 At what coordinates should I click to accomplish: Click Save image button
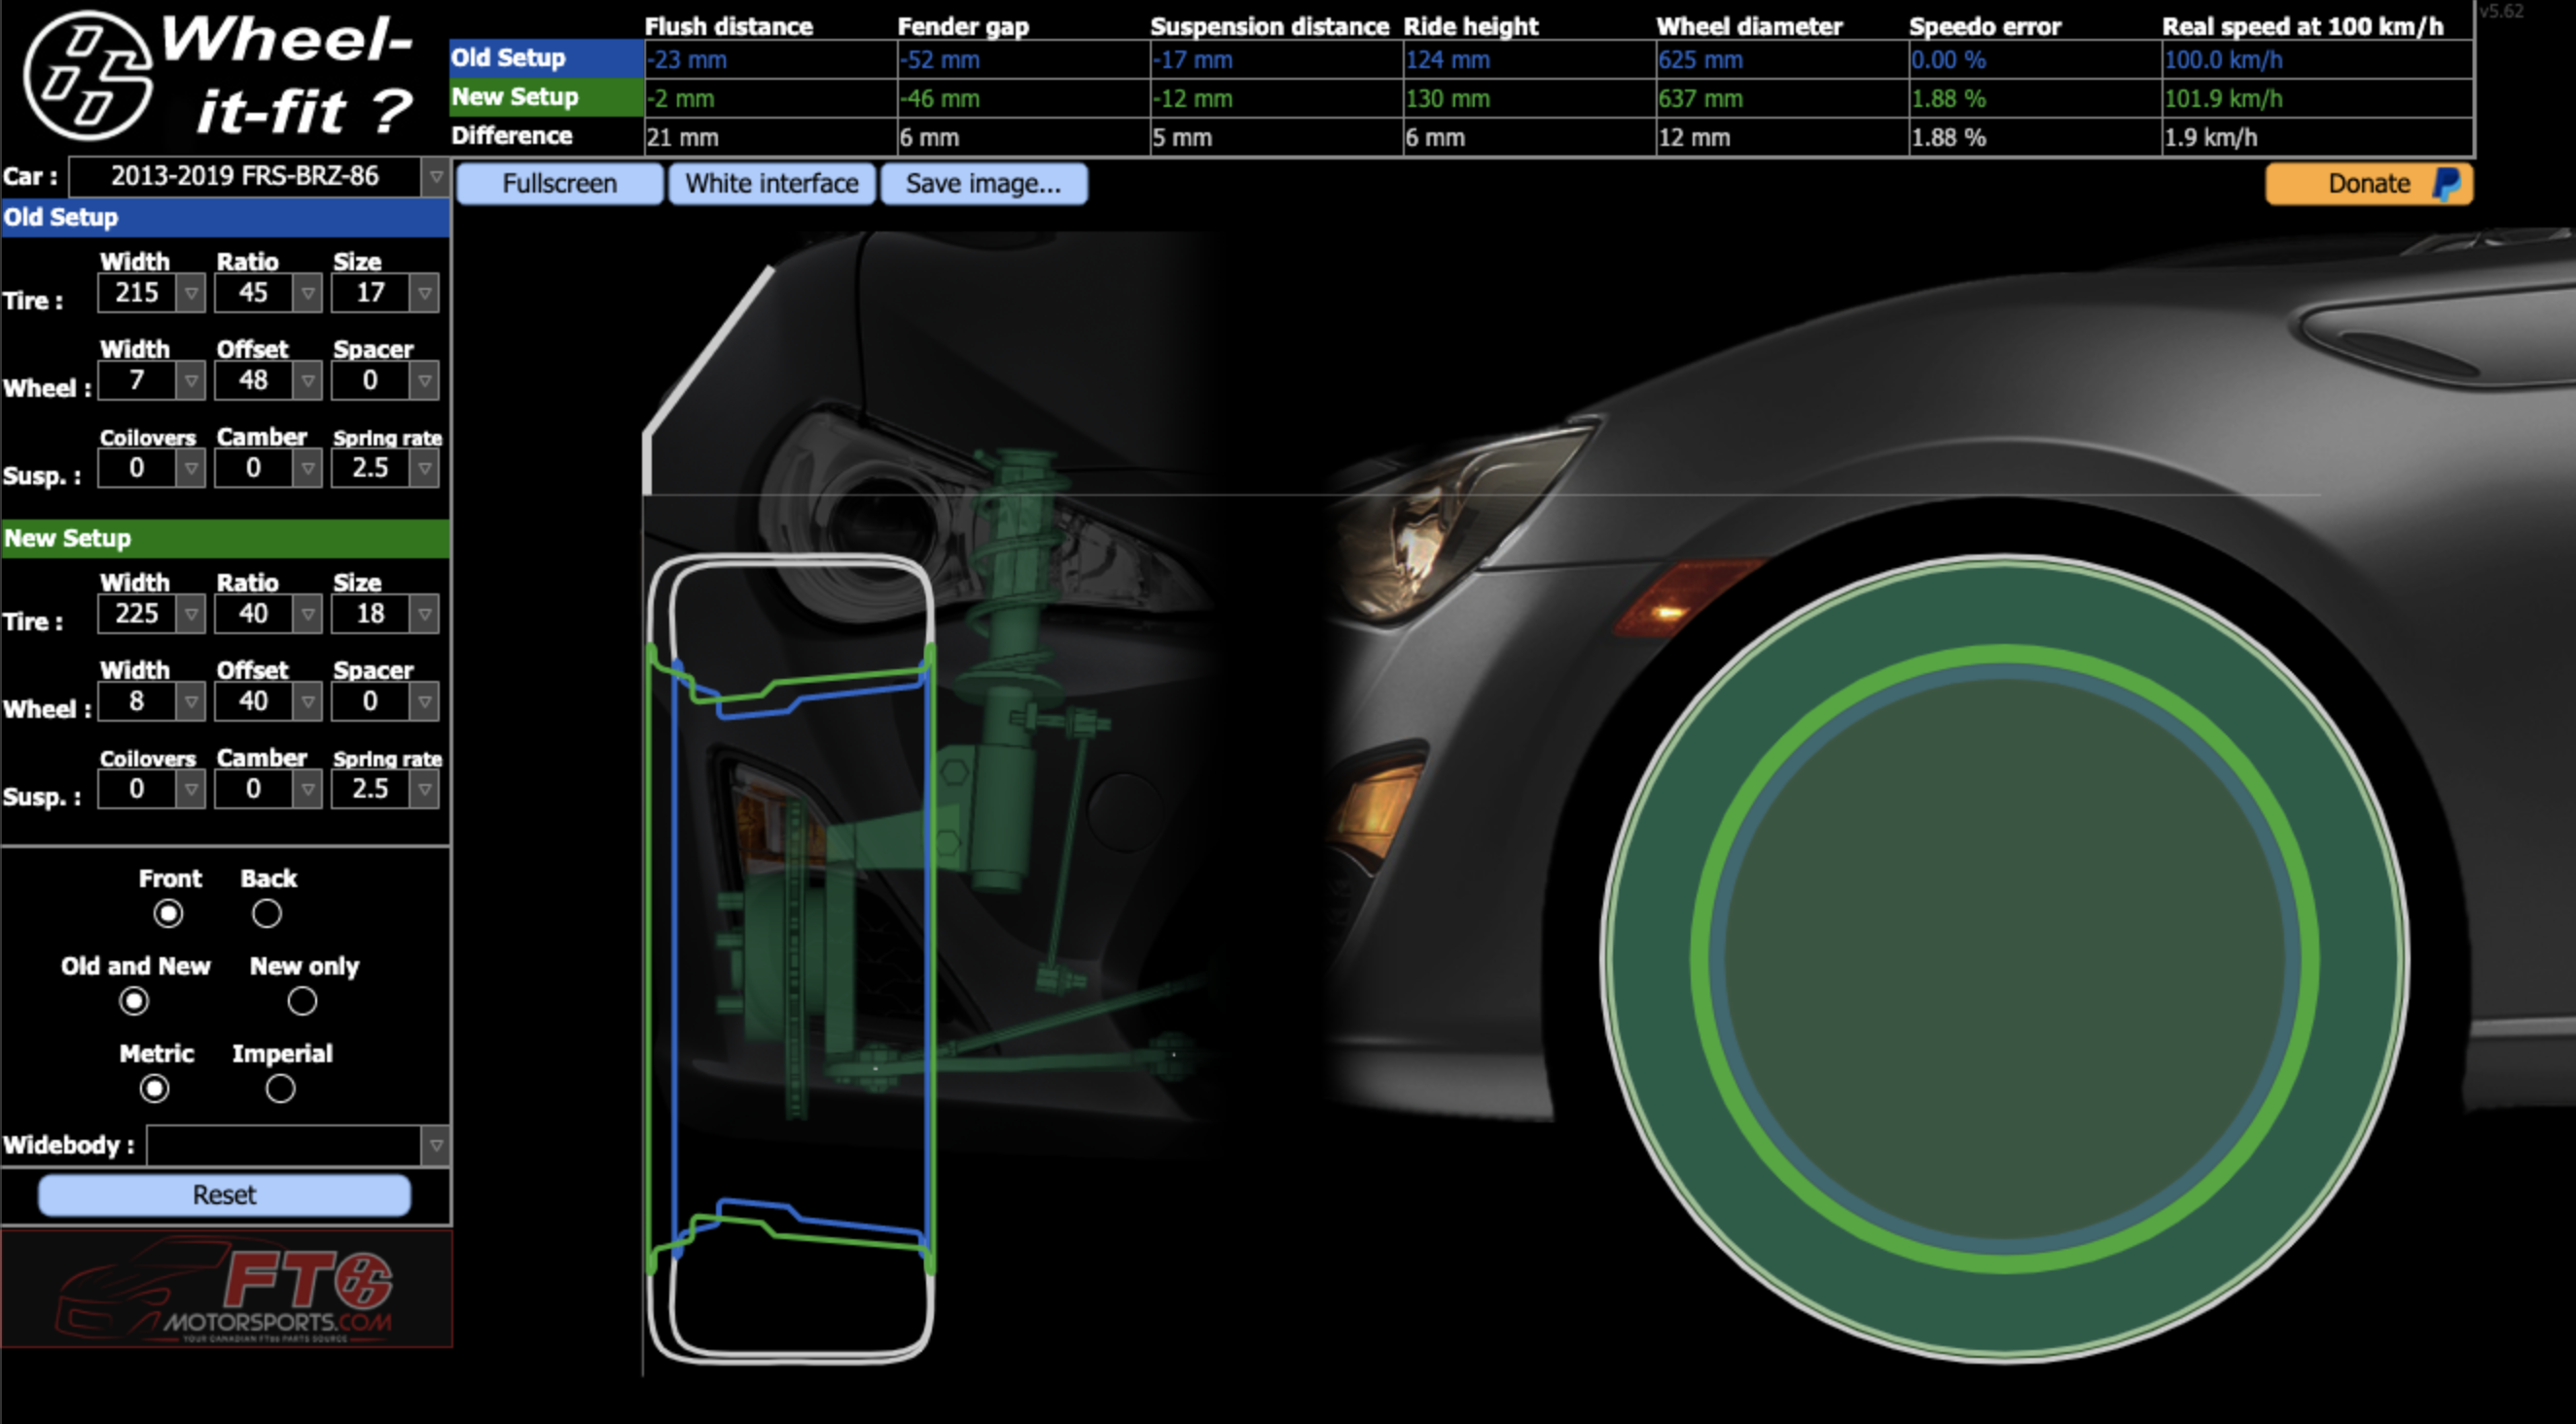pyautogui.click(x=983, y=184)
